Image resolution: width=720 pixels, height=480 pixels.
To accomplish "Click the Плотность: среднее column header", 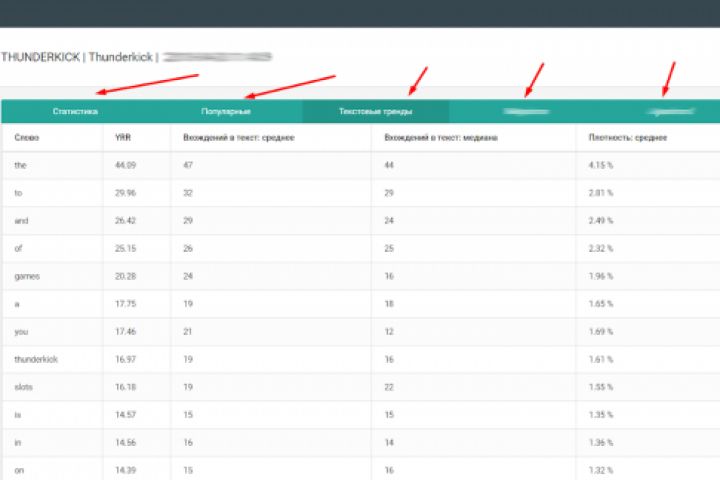I will tap(628, 137).
